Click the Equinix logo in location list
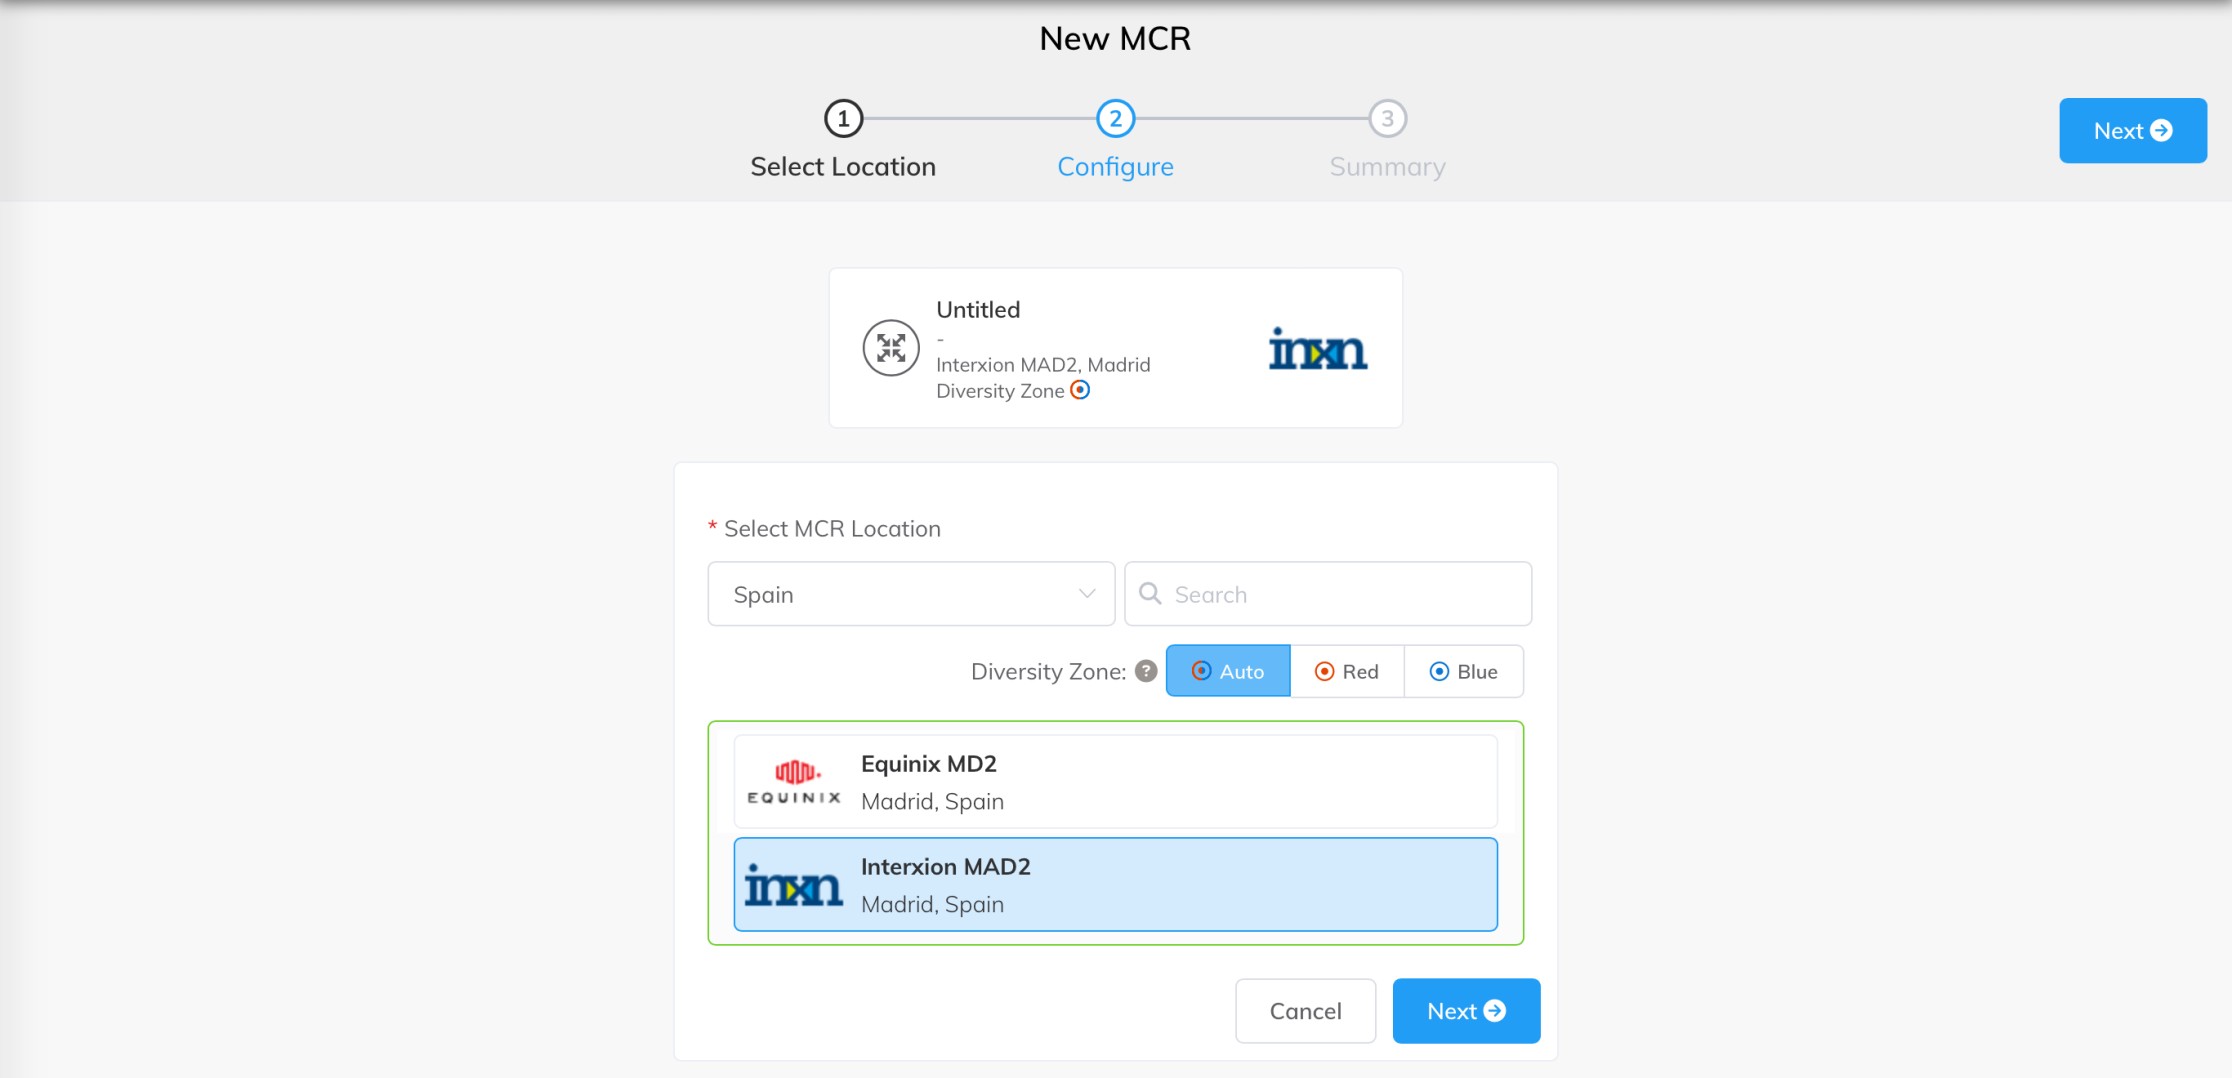2232x1078 pixels. (x=794, y=782)
